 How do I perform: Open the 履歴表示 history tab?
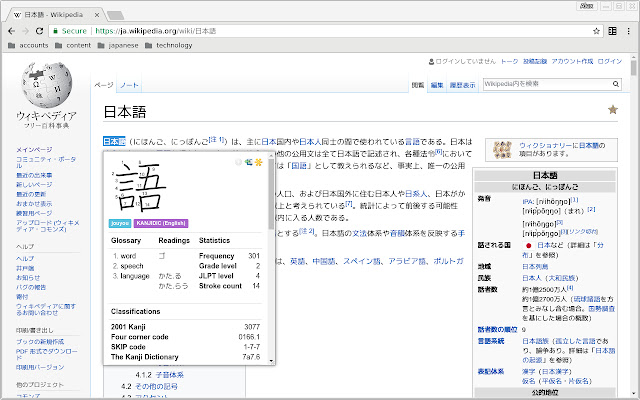tap(462, 86)
